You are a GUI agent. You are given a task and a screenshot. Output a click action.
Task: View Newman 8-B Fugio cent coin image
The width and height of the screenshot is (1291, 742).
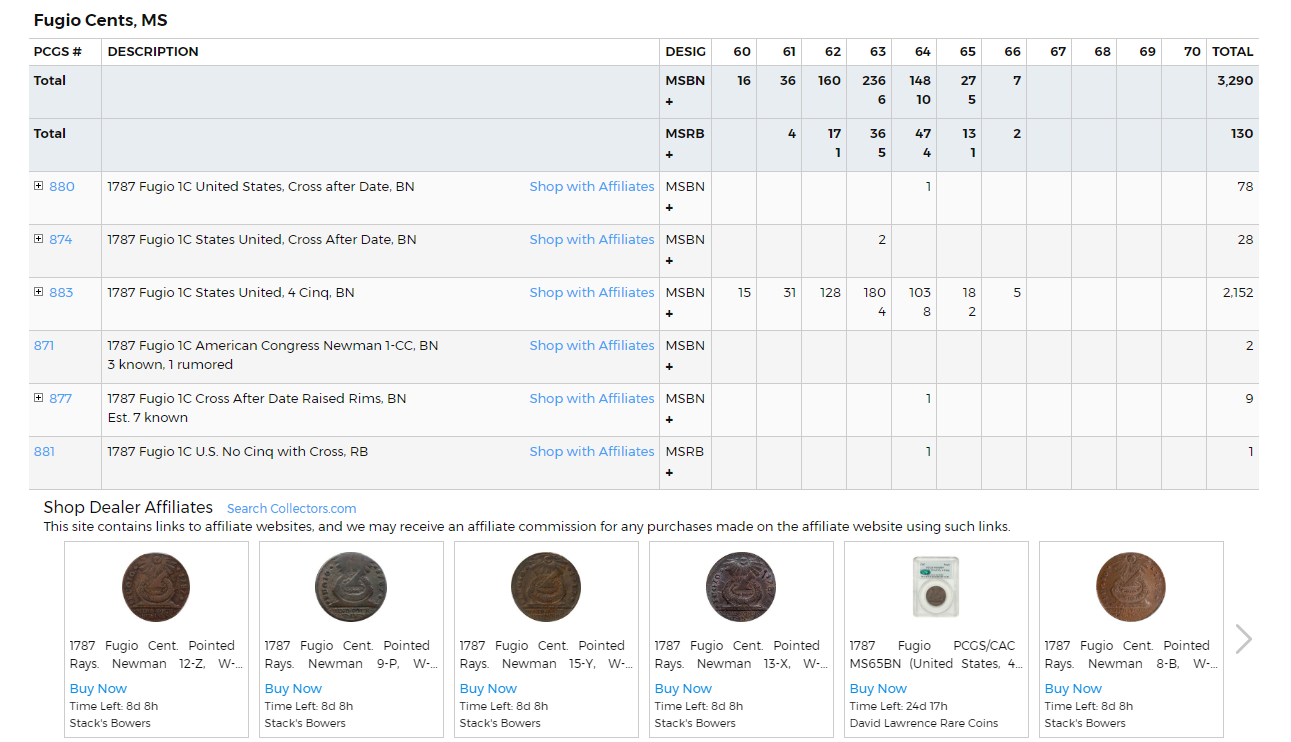pos(1131,587)
